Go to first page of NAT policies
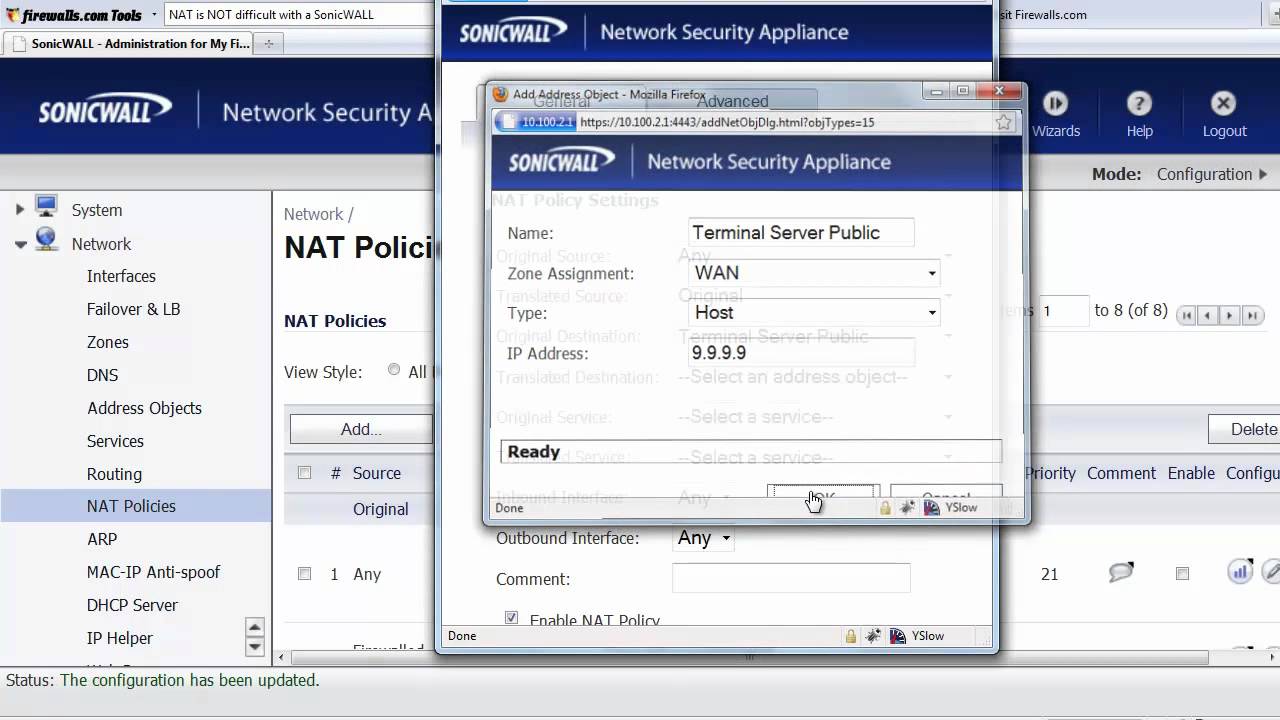1280x720 pixels. click(1186, 316)
